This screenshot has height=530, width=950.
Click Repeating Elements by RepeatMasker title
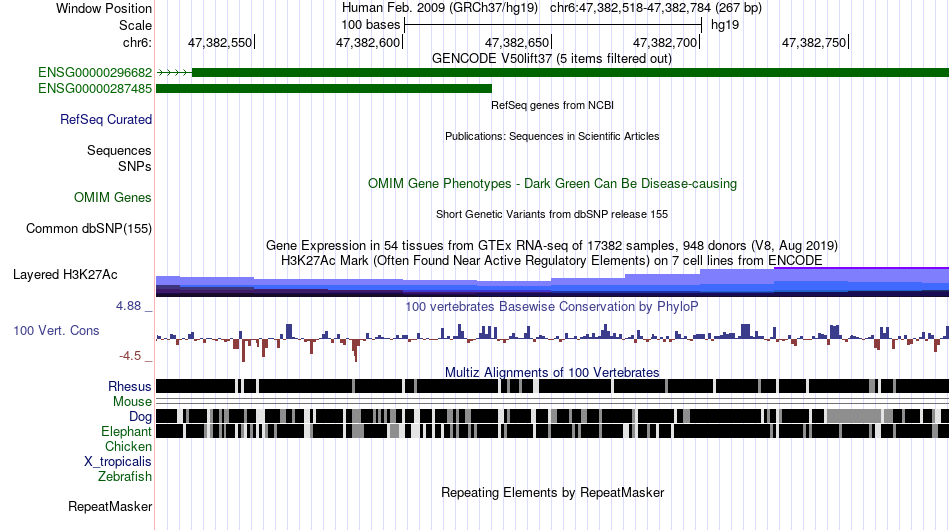[x=552, y=492]
